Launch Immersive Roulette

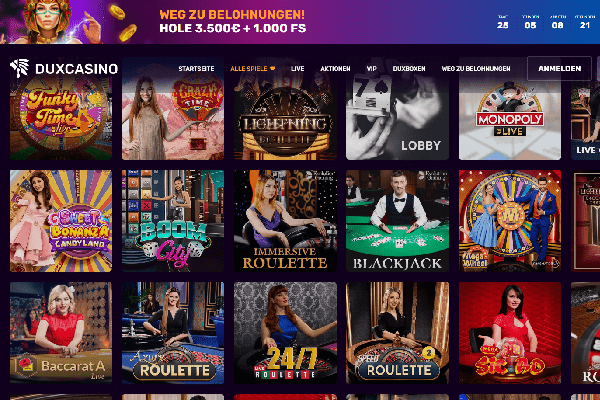point(285,221)
